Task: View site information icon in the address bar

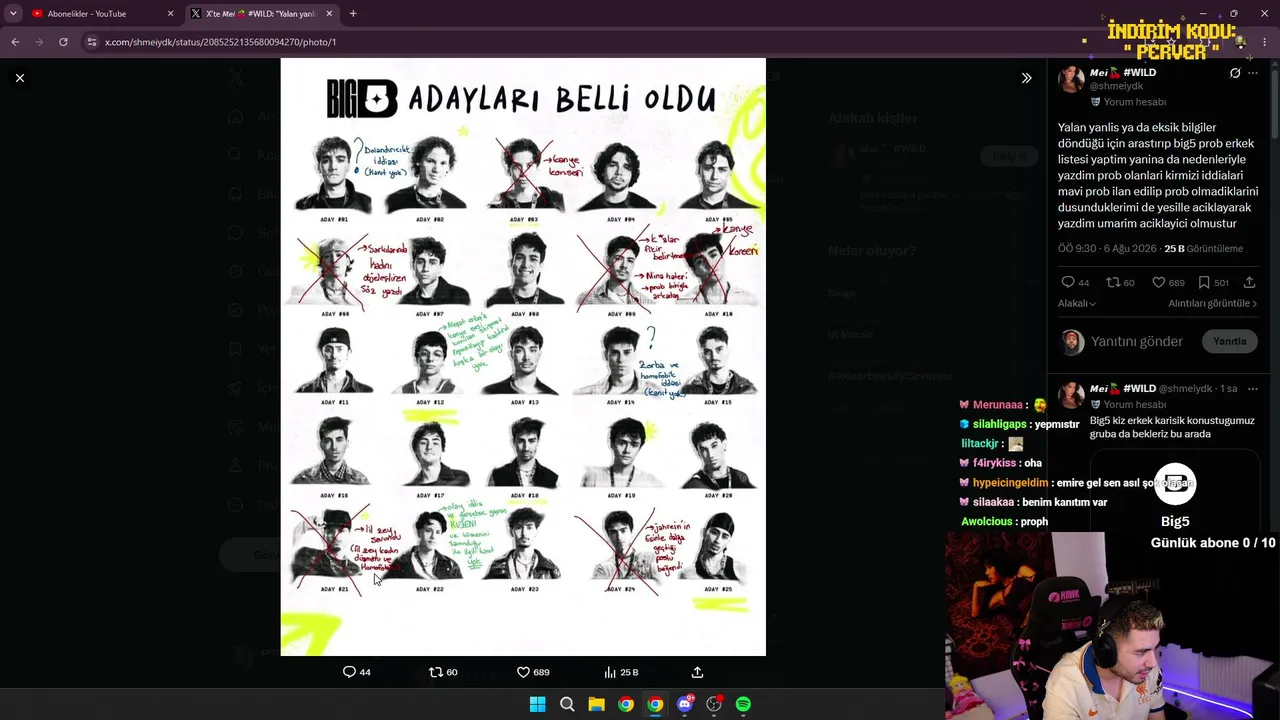Action: click(92, 42)
